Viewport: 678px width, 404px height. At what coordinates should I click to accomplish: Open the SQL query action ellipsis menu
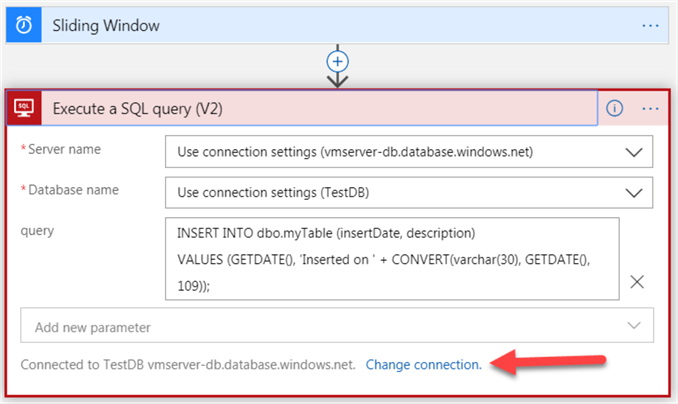tap(651, 108)
